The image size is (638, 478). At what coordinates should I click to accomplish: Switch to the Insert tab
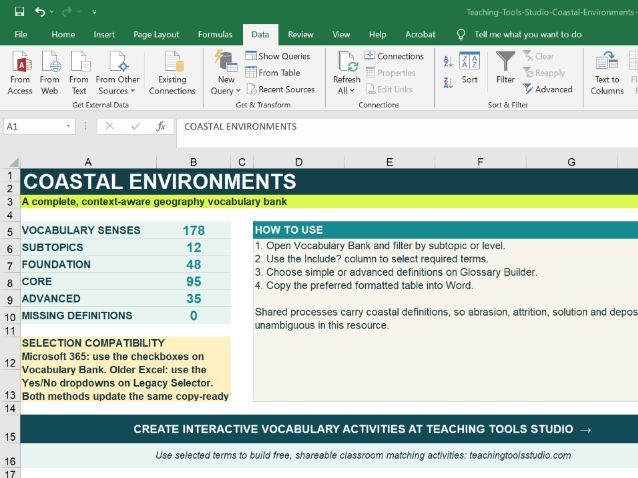(104, 35)
